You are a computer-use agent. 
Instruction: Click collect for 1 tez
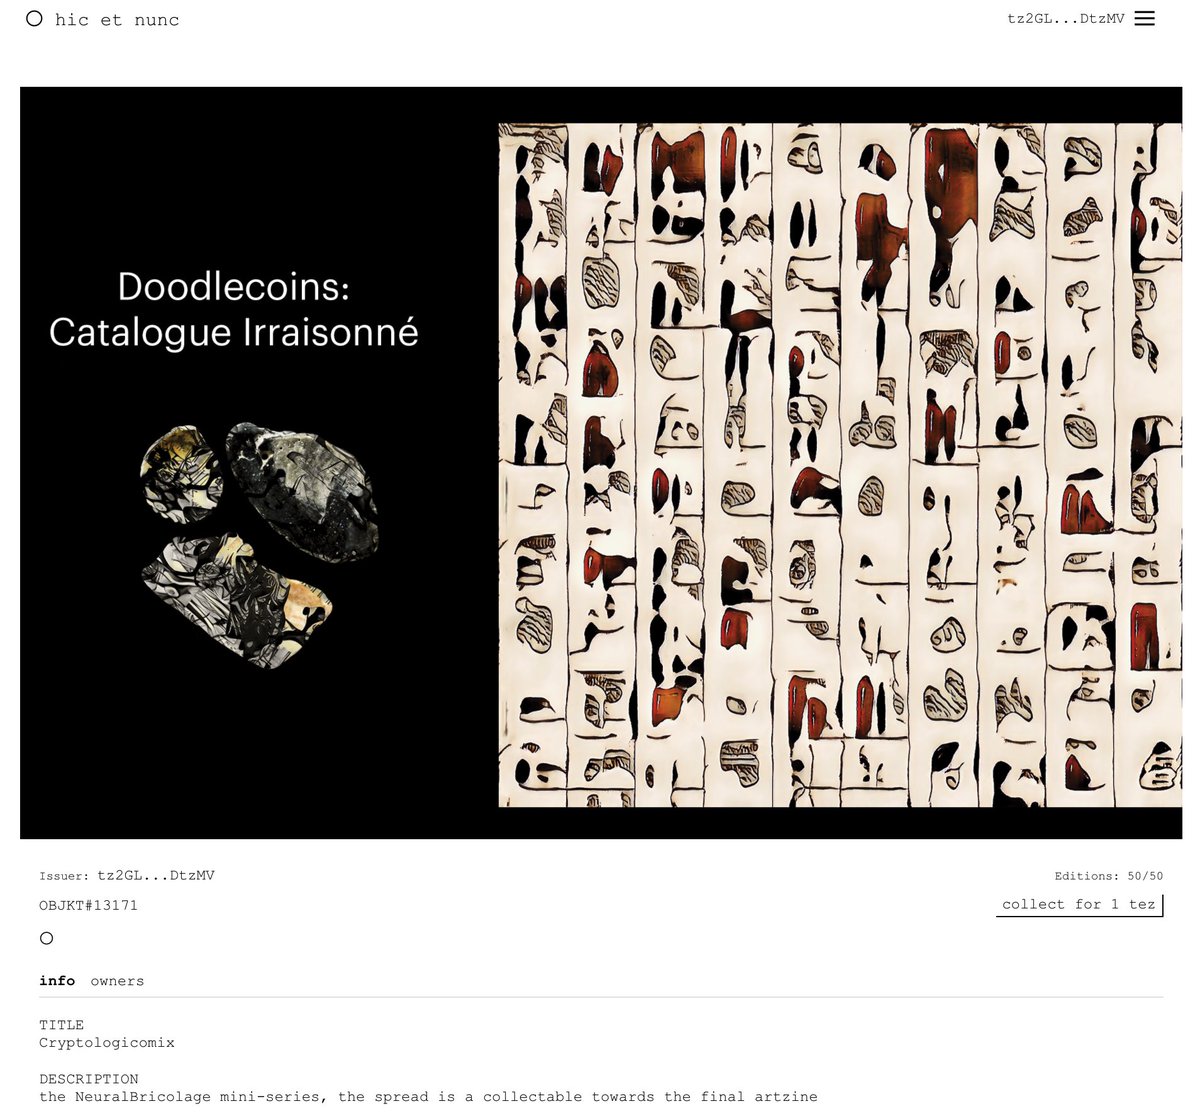[1078, 904]
